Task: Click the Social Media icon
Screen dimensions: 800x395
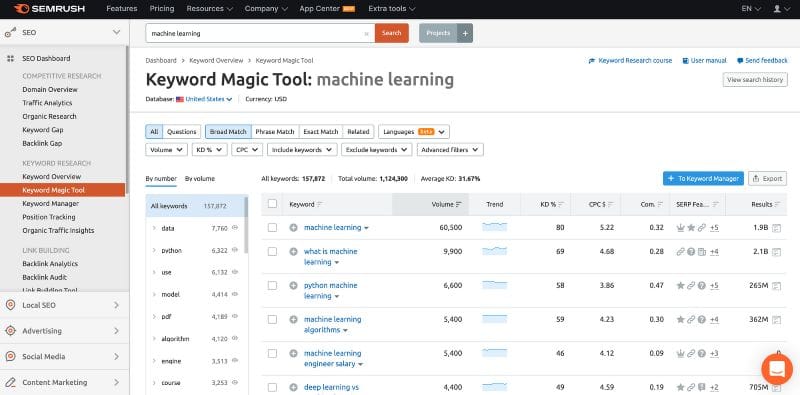Action: [10, 357]
